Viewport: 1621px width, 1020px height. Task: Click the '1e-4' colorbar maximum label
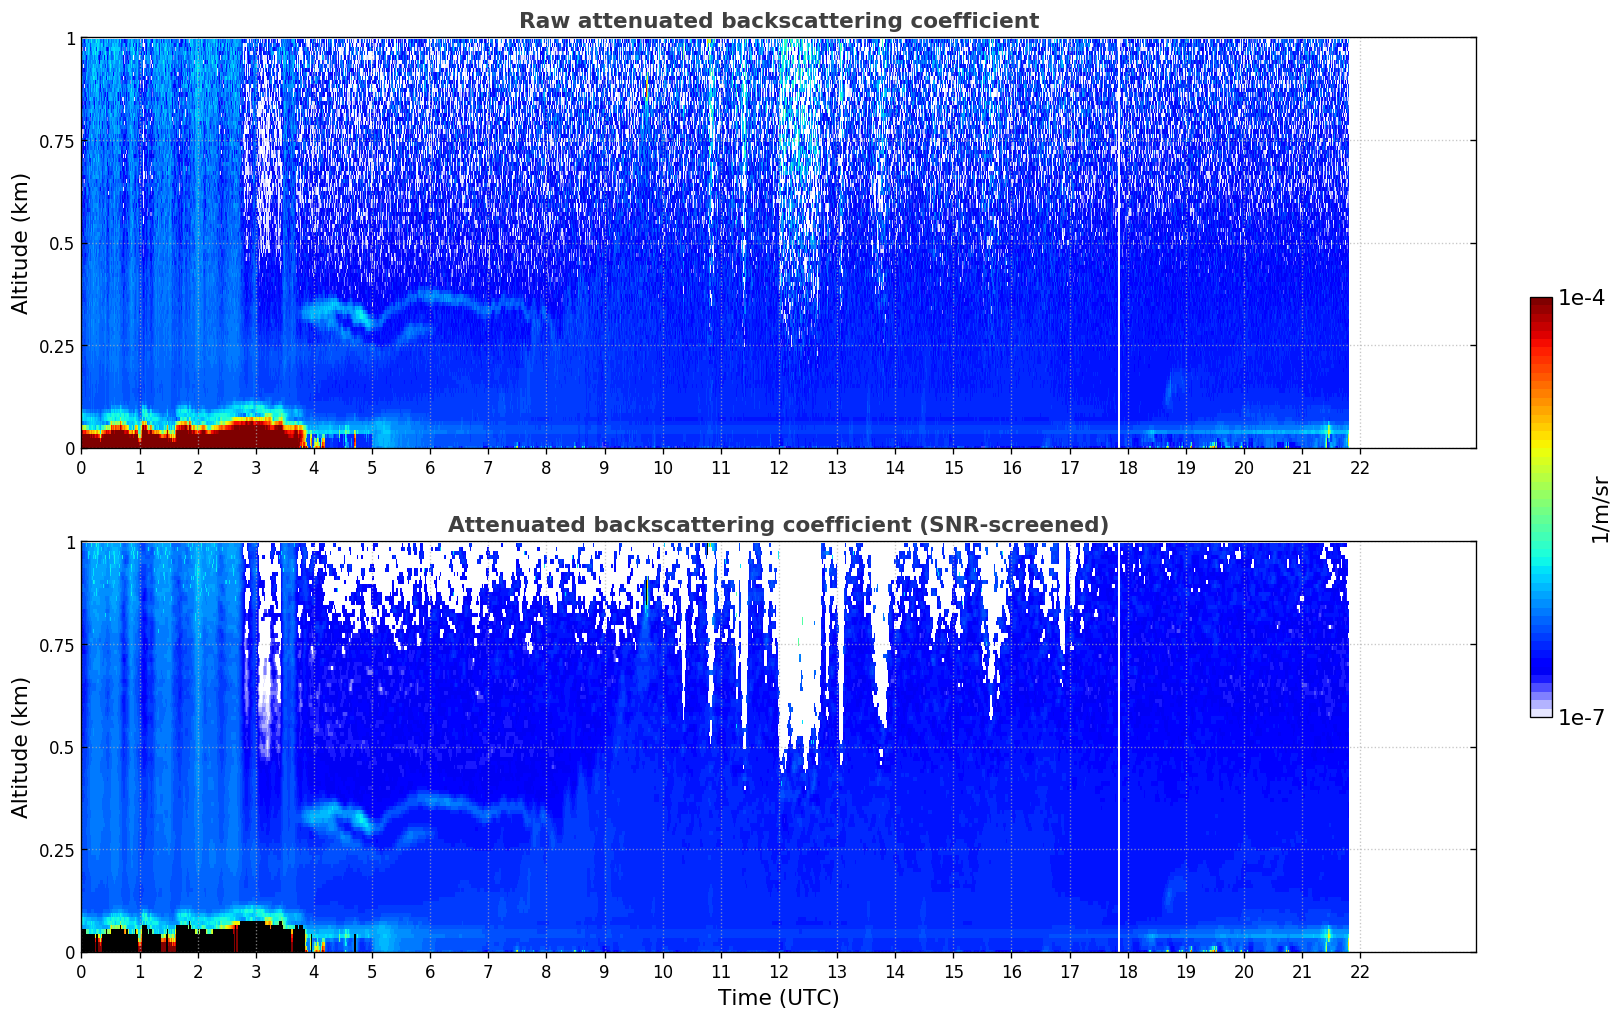click(1581, 298)
